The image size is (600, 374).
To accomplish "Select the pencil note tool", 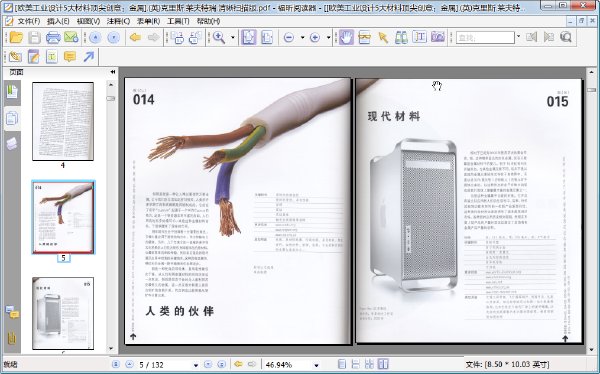I will [34, 57].
